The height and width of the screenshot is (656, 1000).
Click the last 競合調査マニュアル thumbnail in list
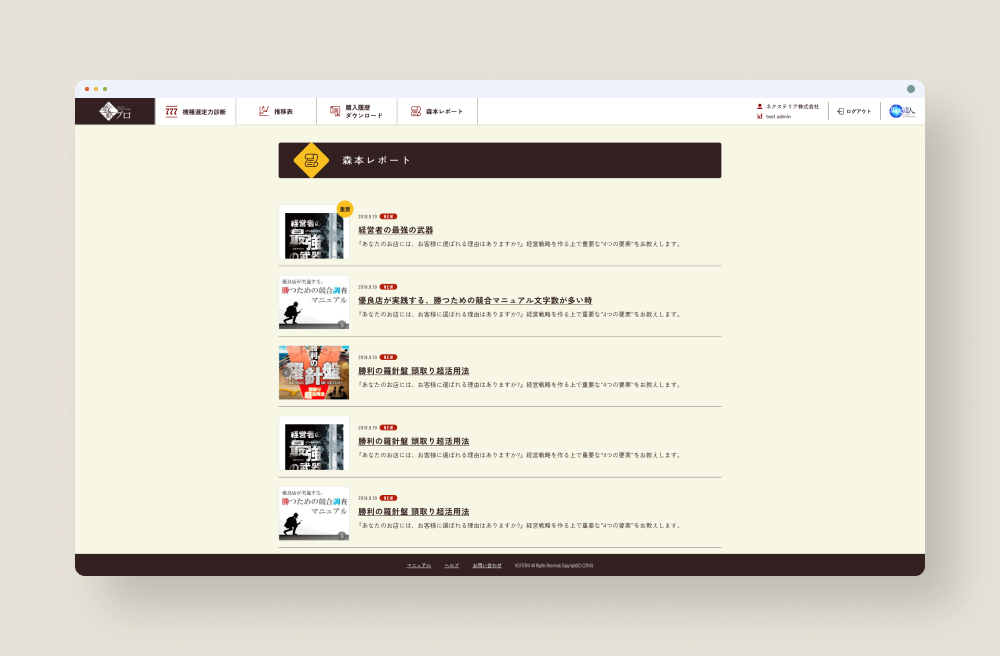(314, 514)
